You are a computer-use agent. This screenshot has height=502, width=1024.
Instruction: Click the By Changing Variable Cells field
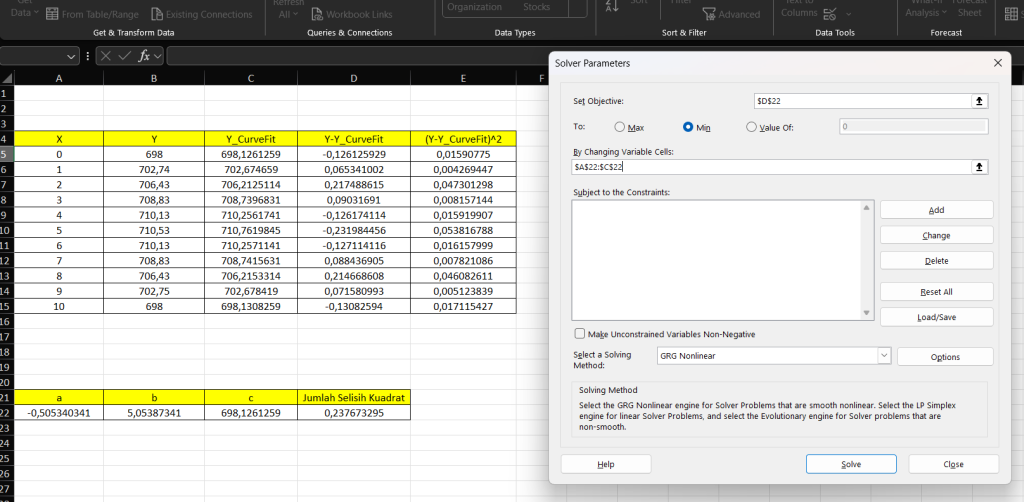(770, 167)
